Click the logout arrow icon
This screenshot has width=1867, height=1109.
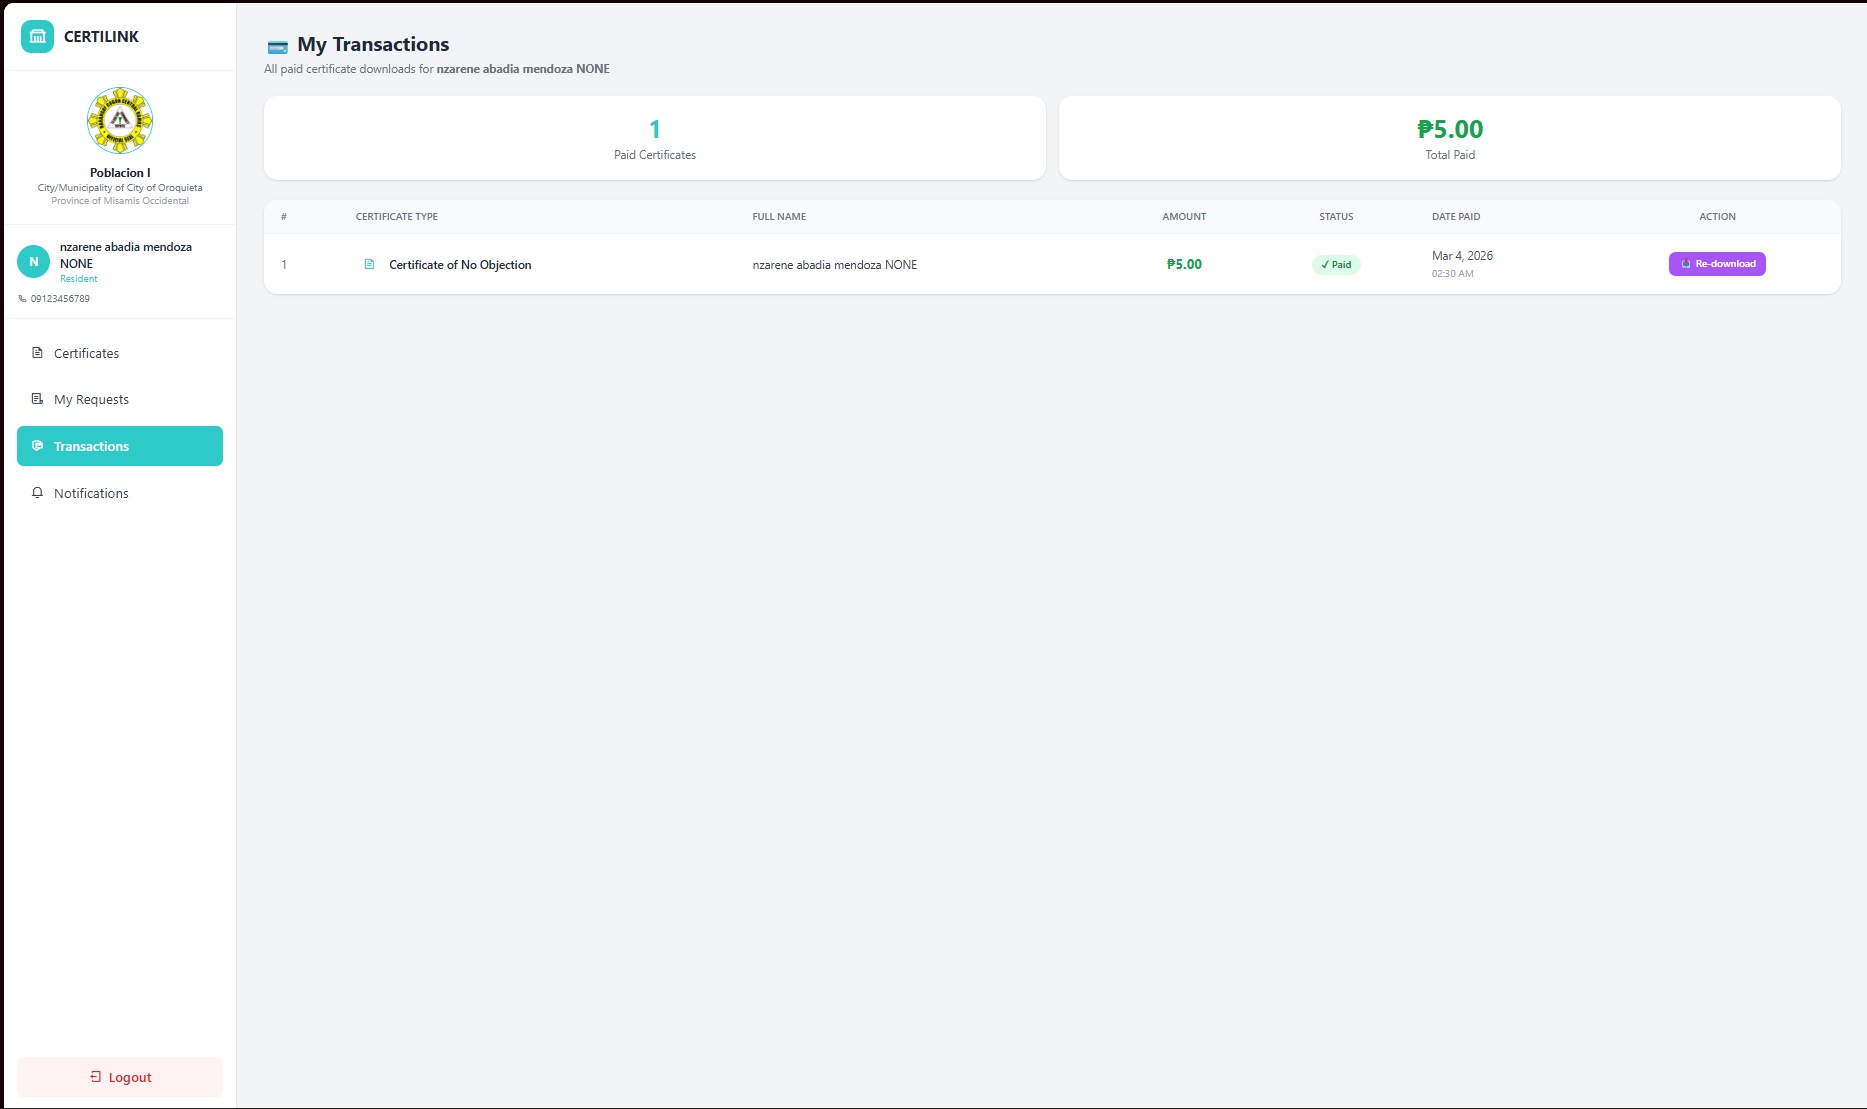[x=95, y=1077]
